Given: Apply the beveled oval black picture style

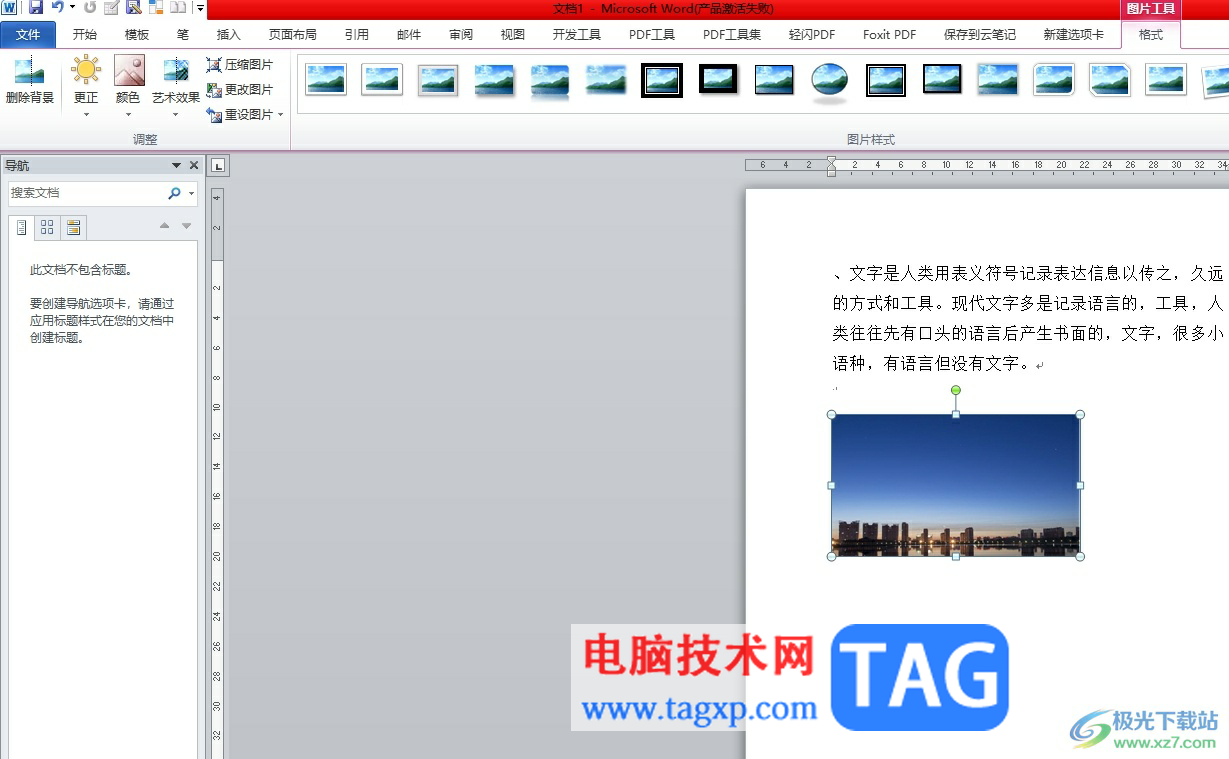Looking at the screenshot, I should (x=830, y=81).
